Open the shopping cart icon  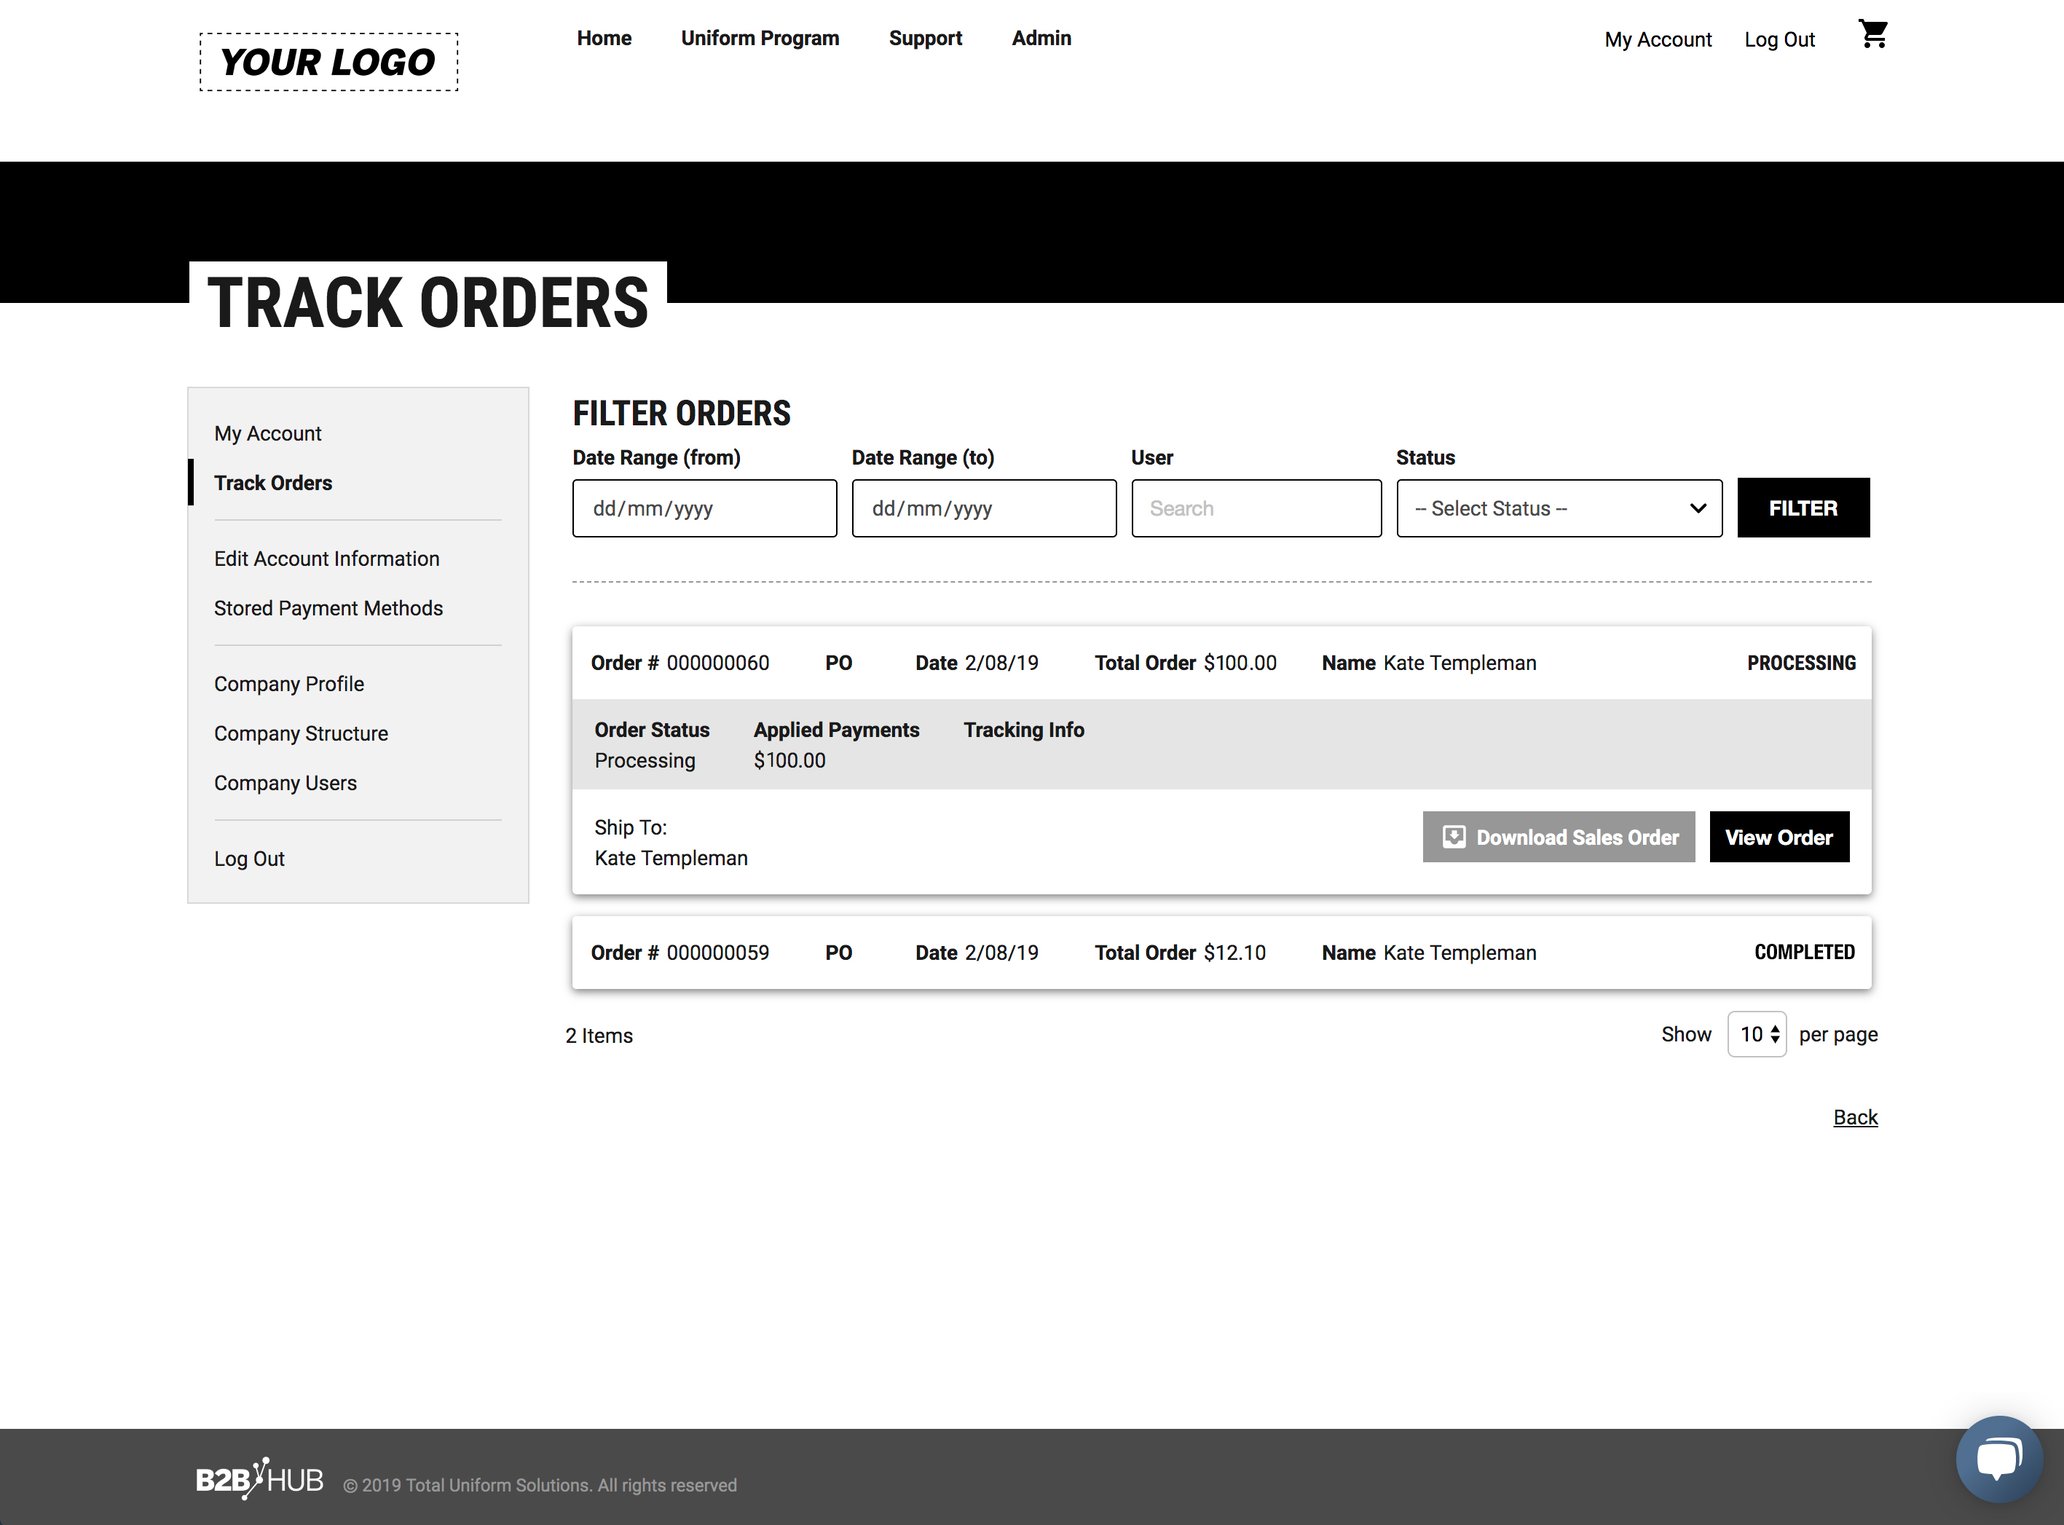1873,35
